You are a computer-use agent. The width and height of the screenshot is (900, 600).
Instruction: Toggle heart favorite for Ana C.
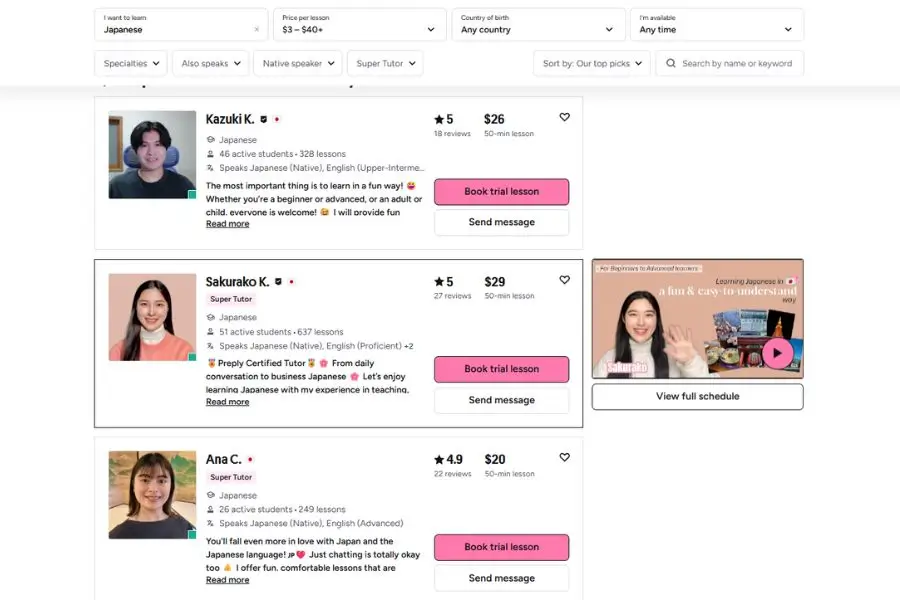pos(565,458)
